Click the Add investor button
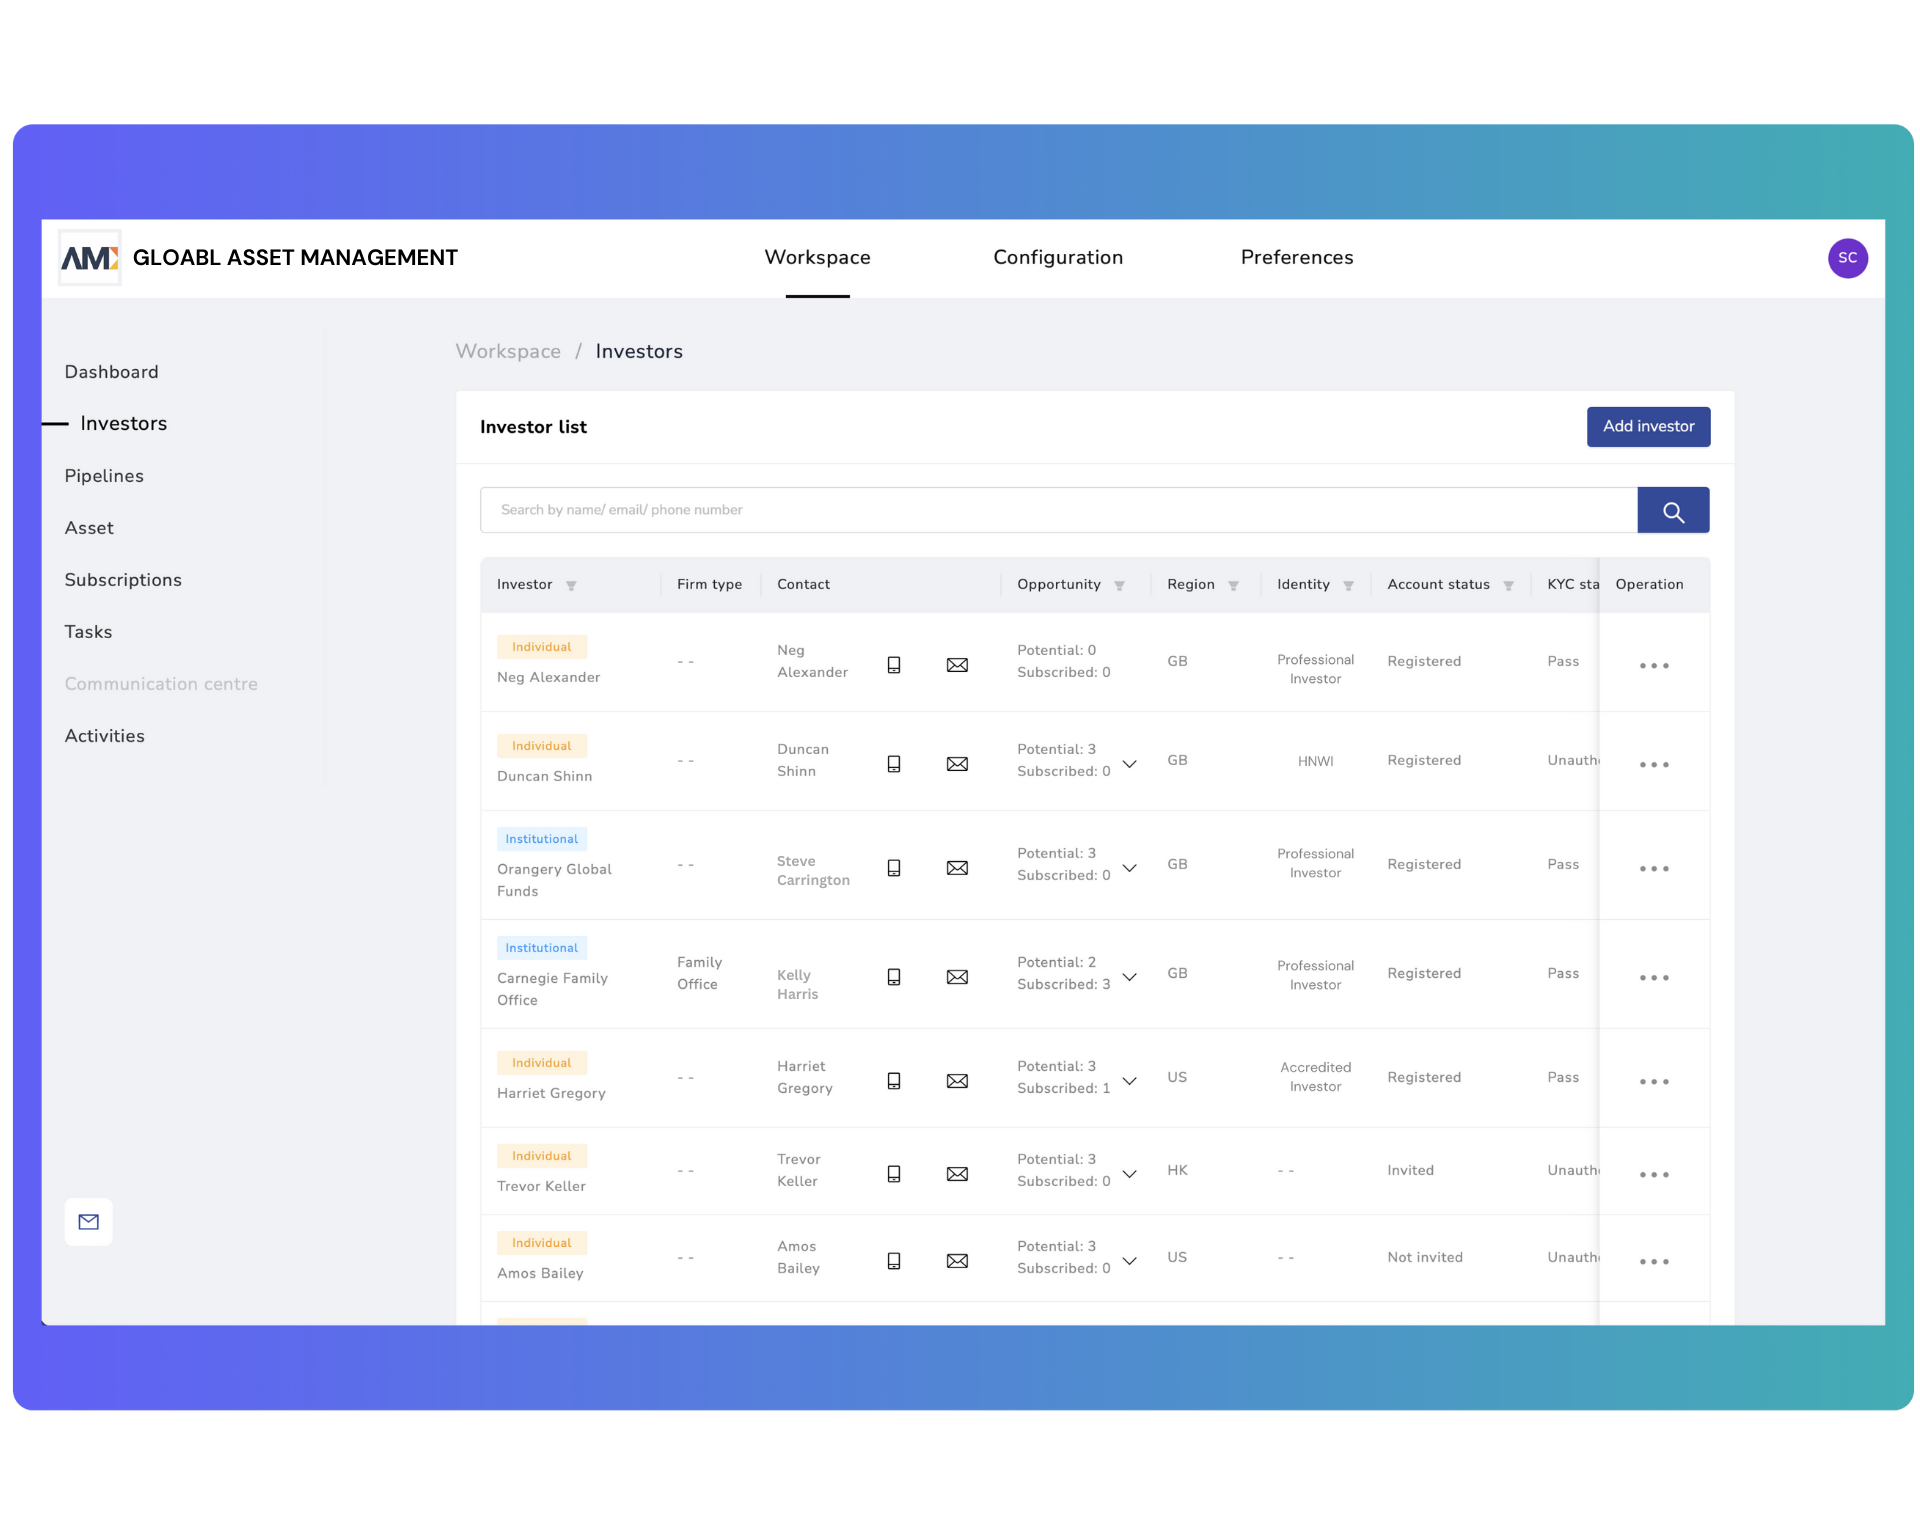The image size is (1920, 1536). pos(1648,427)
